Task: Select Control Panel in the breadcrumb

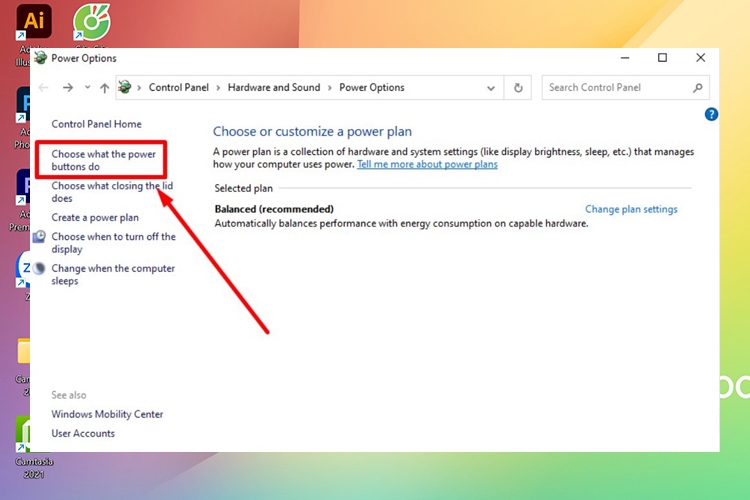Action: pyautogui.click(x=178, y=88)
